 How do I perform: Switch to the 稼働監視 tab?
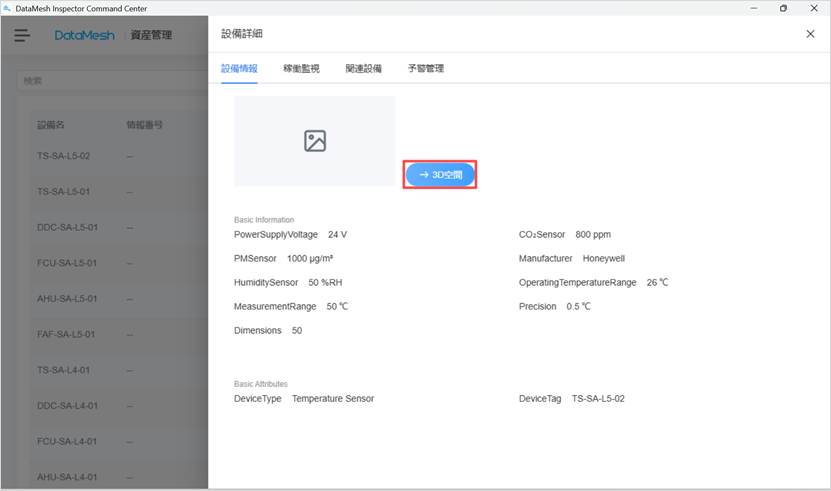click(x=301, y=69)
